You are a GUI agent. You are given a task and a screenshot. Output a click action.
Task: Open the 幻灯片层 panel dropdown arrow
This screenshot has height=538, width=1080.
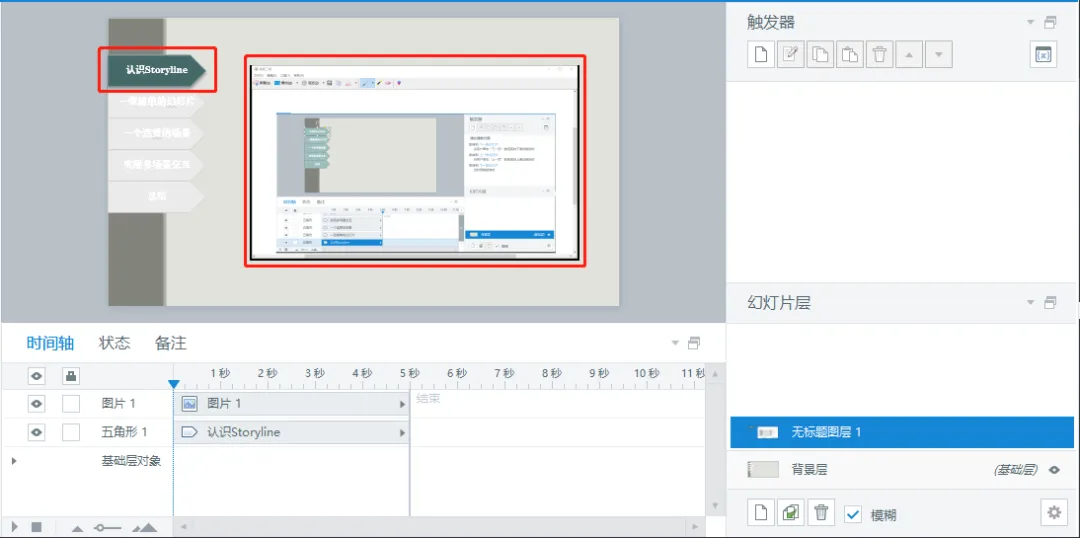point(1031,303)
